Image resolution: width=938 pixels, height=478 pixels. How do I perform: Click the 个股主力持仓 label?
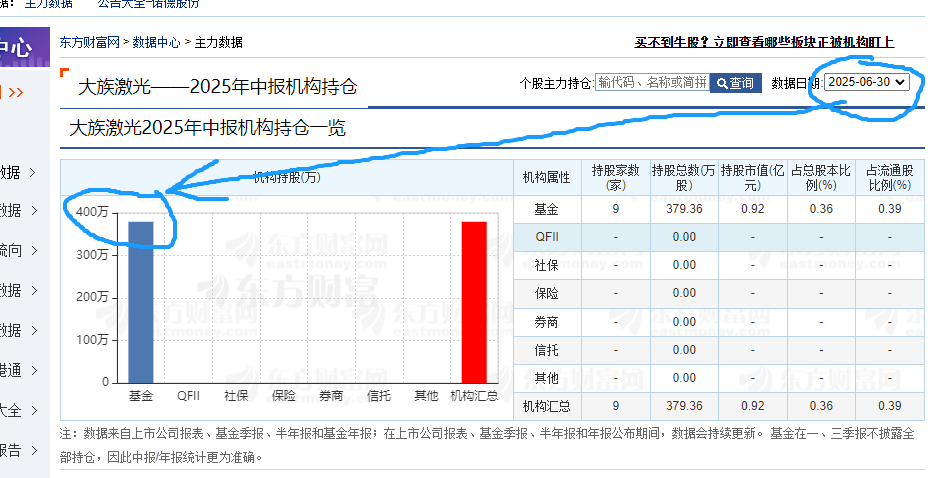click(556, 83)
